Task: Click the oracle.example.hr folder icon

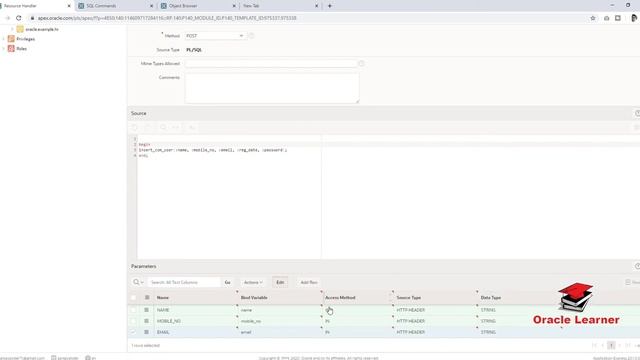Action: click(x=20, y=29)
